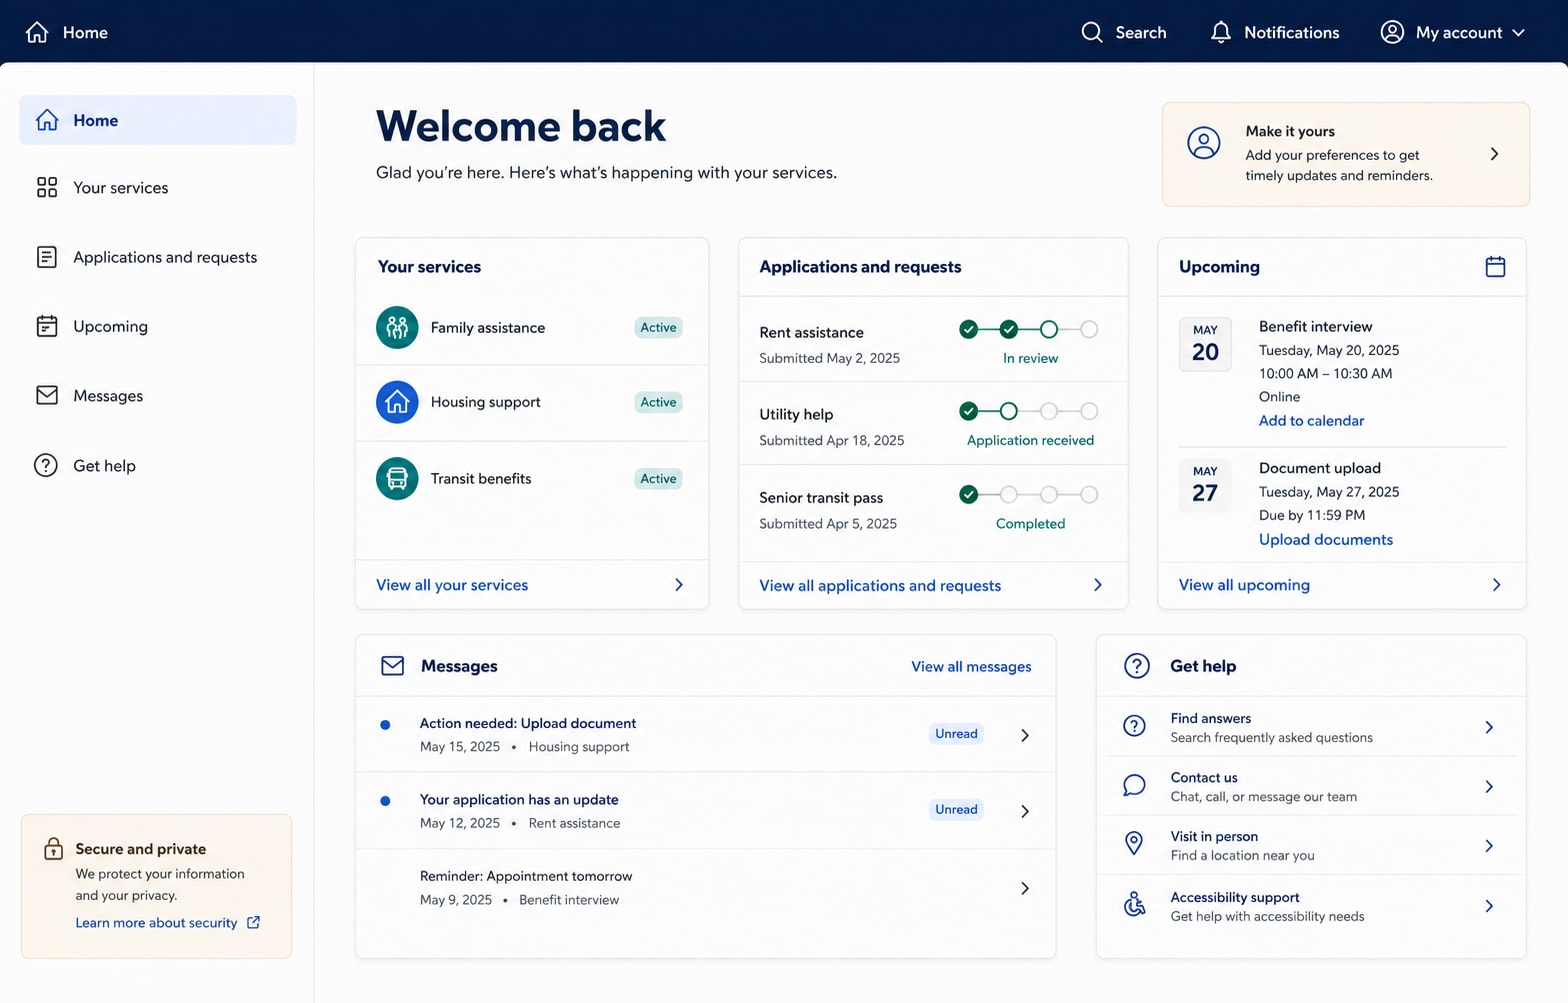1568x1003 pixels.
Task: Click the Messages envelope icon in sidebar
Action: (x=47, y=395)
